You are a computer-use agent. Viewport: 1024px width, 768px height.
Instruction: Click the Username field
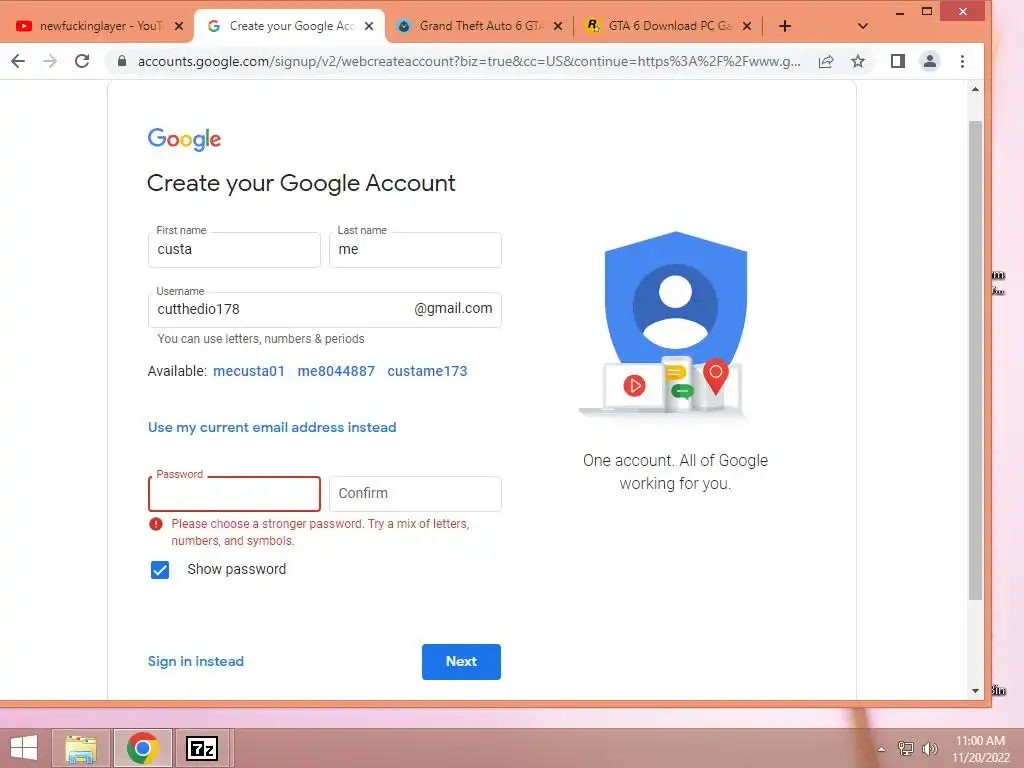325,310
